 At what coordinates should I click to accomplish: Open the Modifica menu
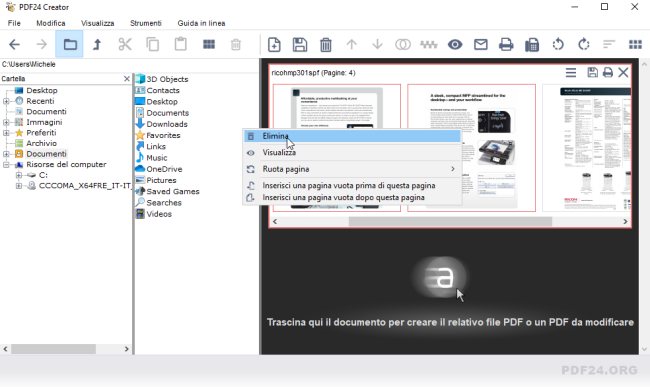[x=51, y=23]
